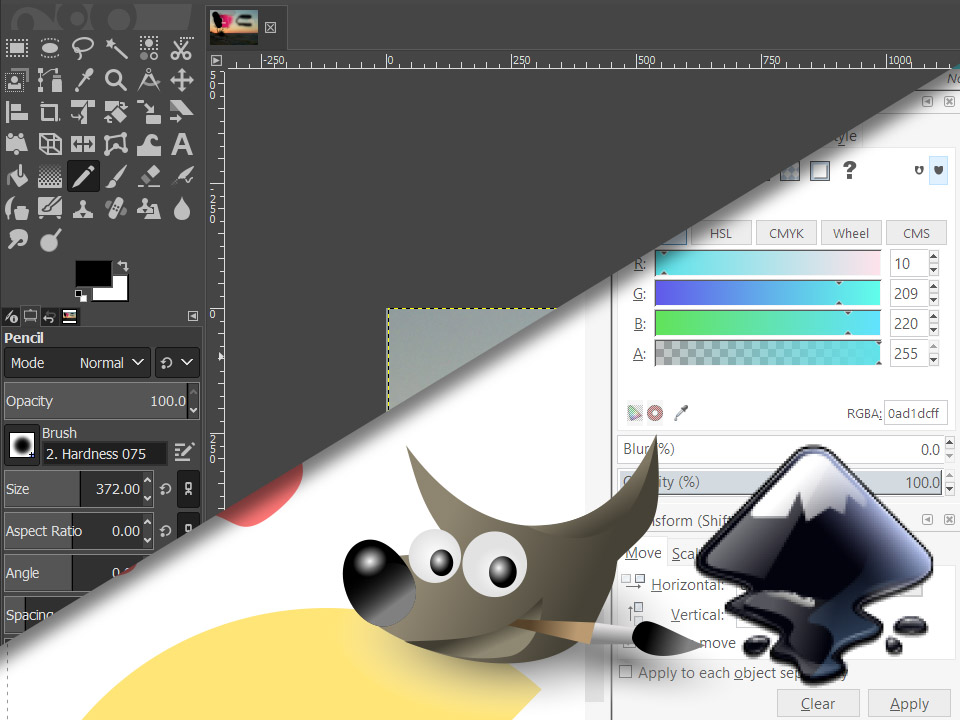The height and width of the screenshot is (720, 960).
Task: Click the RGBA hex field 0ad1dcff
Action: 917,413
